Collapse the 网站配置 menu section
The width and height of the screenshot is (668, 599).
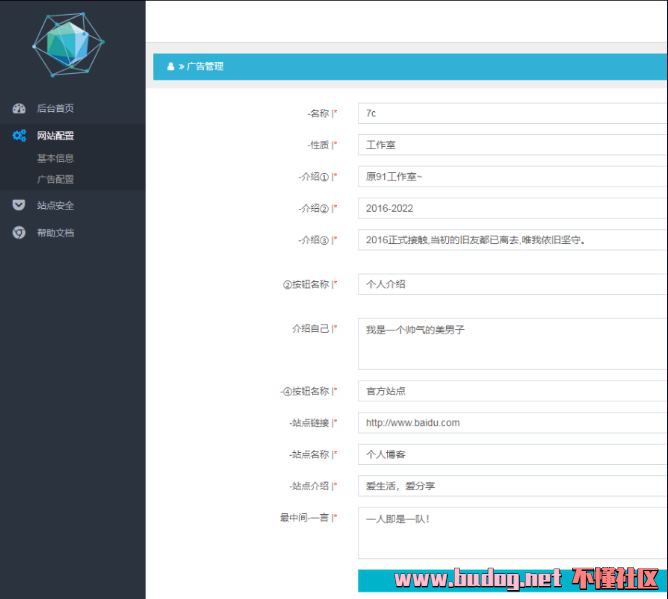(x=55, y=136)
